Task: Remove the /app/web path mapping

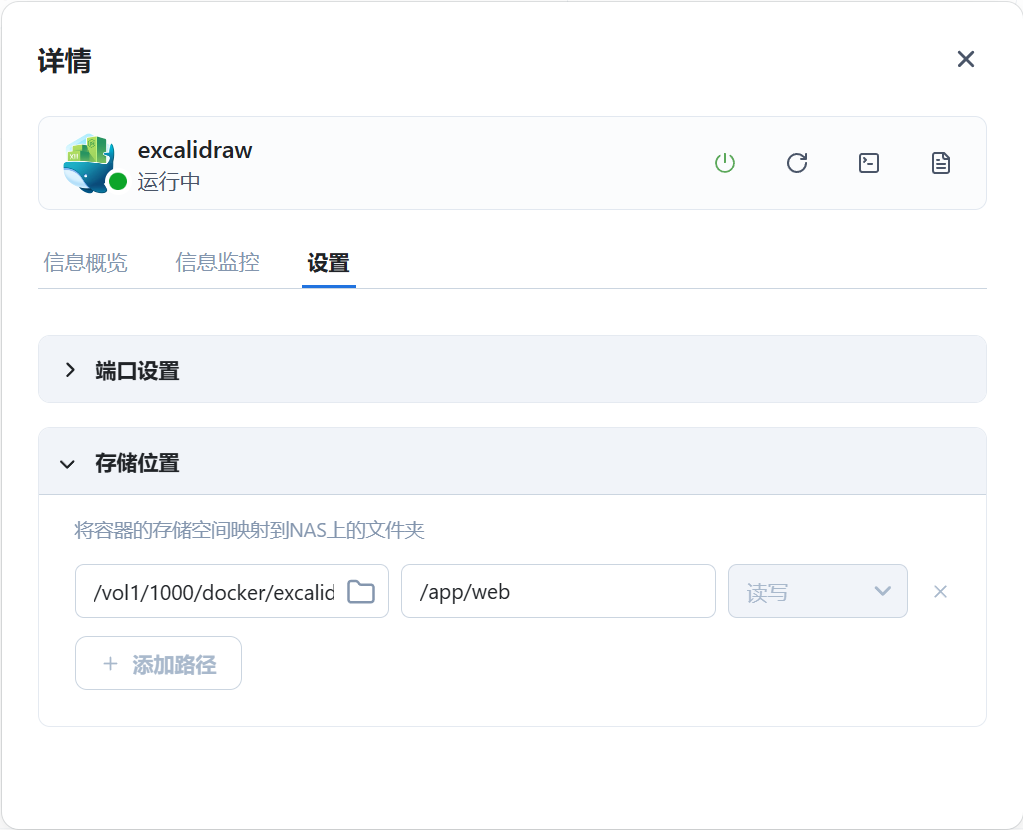Action: [940, 592]
